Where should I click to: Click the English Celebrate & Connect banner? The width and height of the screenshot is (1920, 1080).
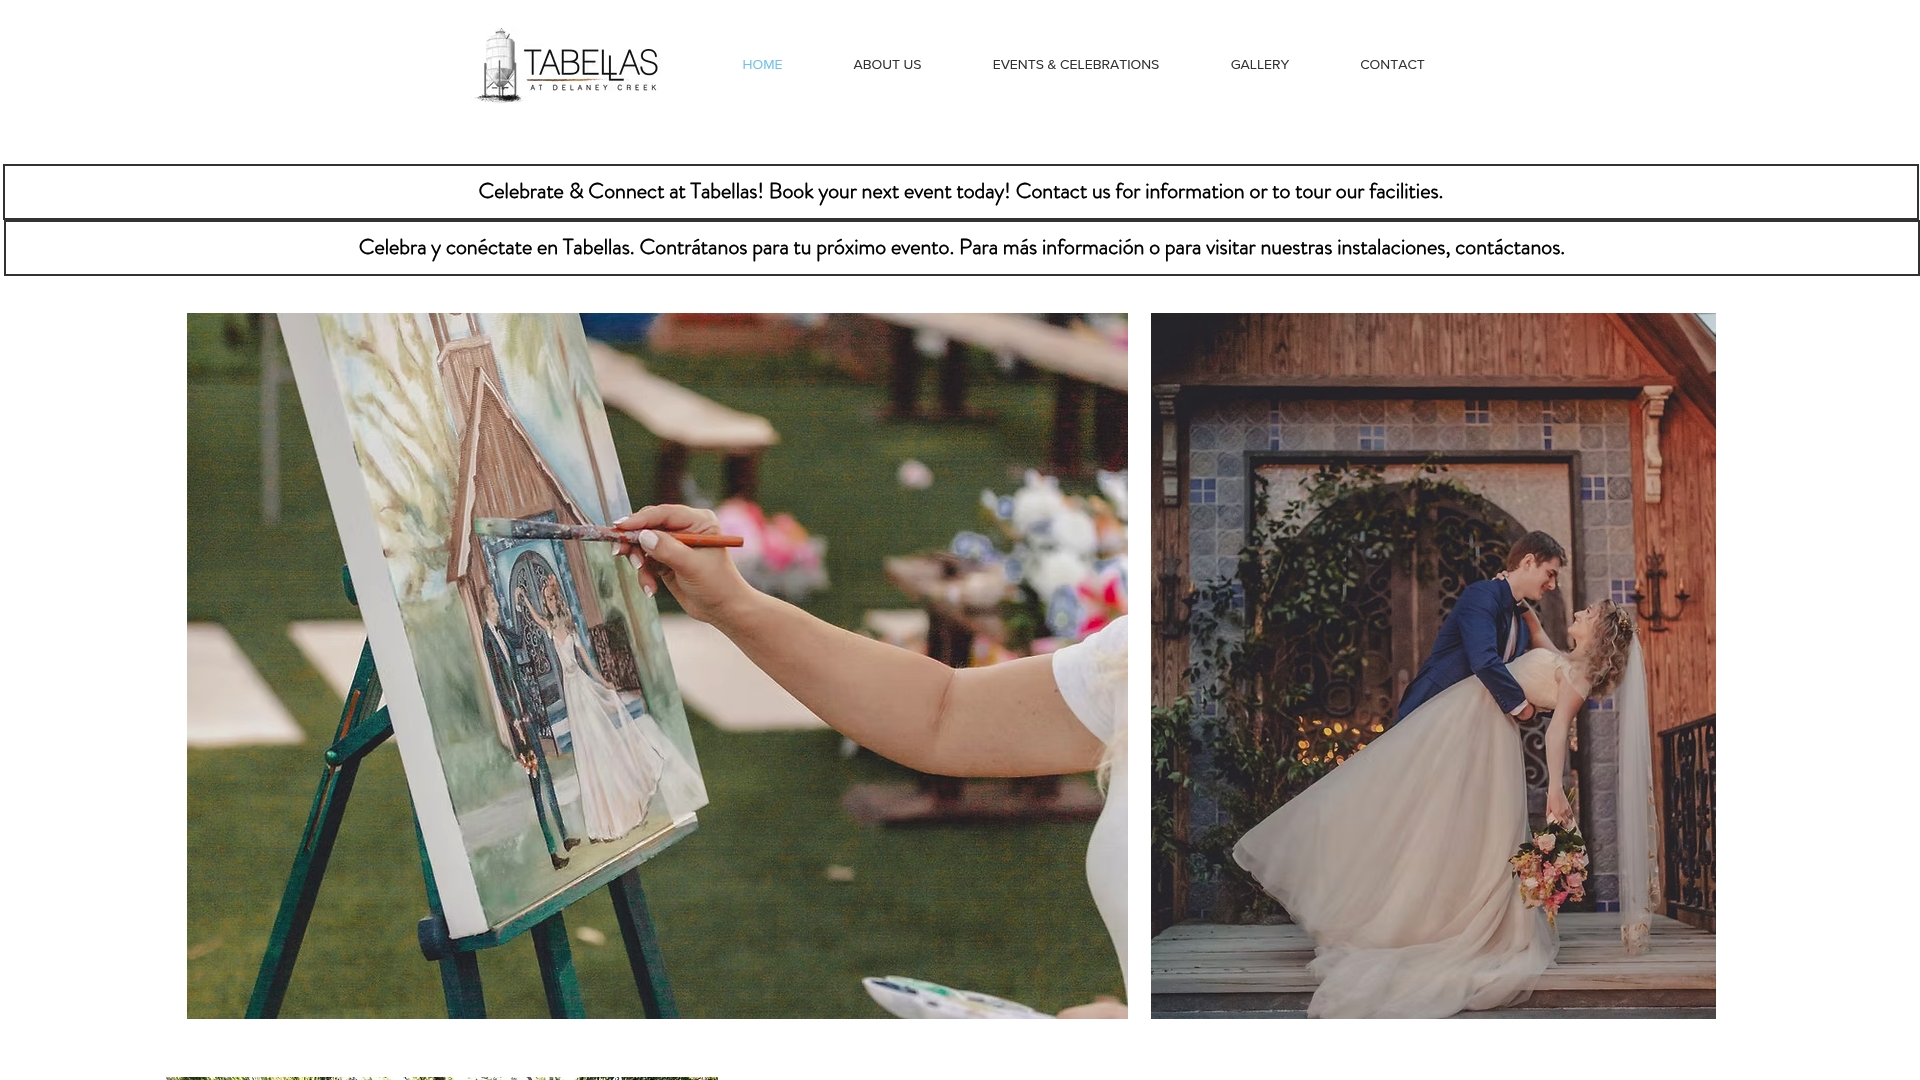click(960, 192)
